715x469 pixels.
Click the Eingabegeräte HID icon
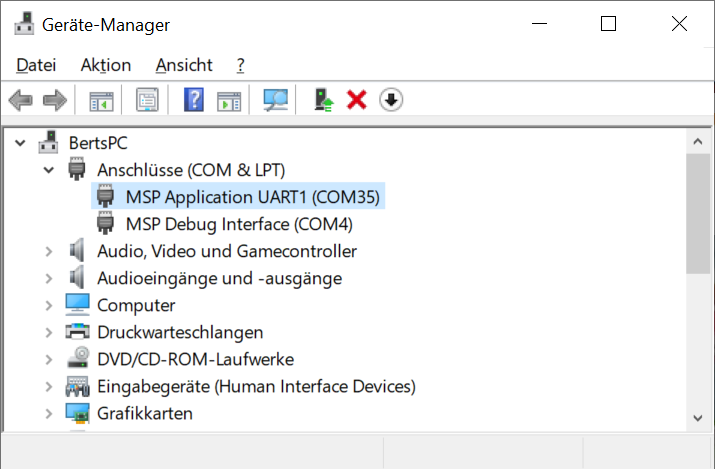(77, 386)
